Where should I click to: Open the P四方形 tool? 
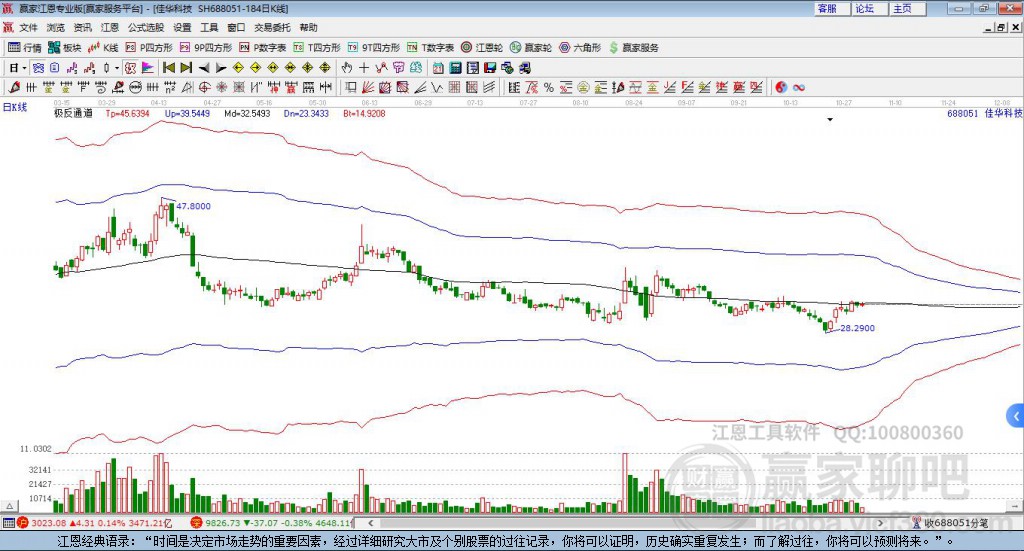(149, 48)
